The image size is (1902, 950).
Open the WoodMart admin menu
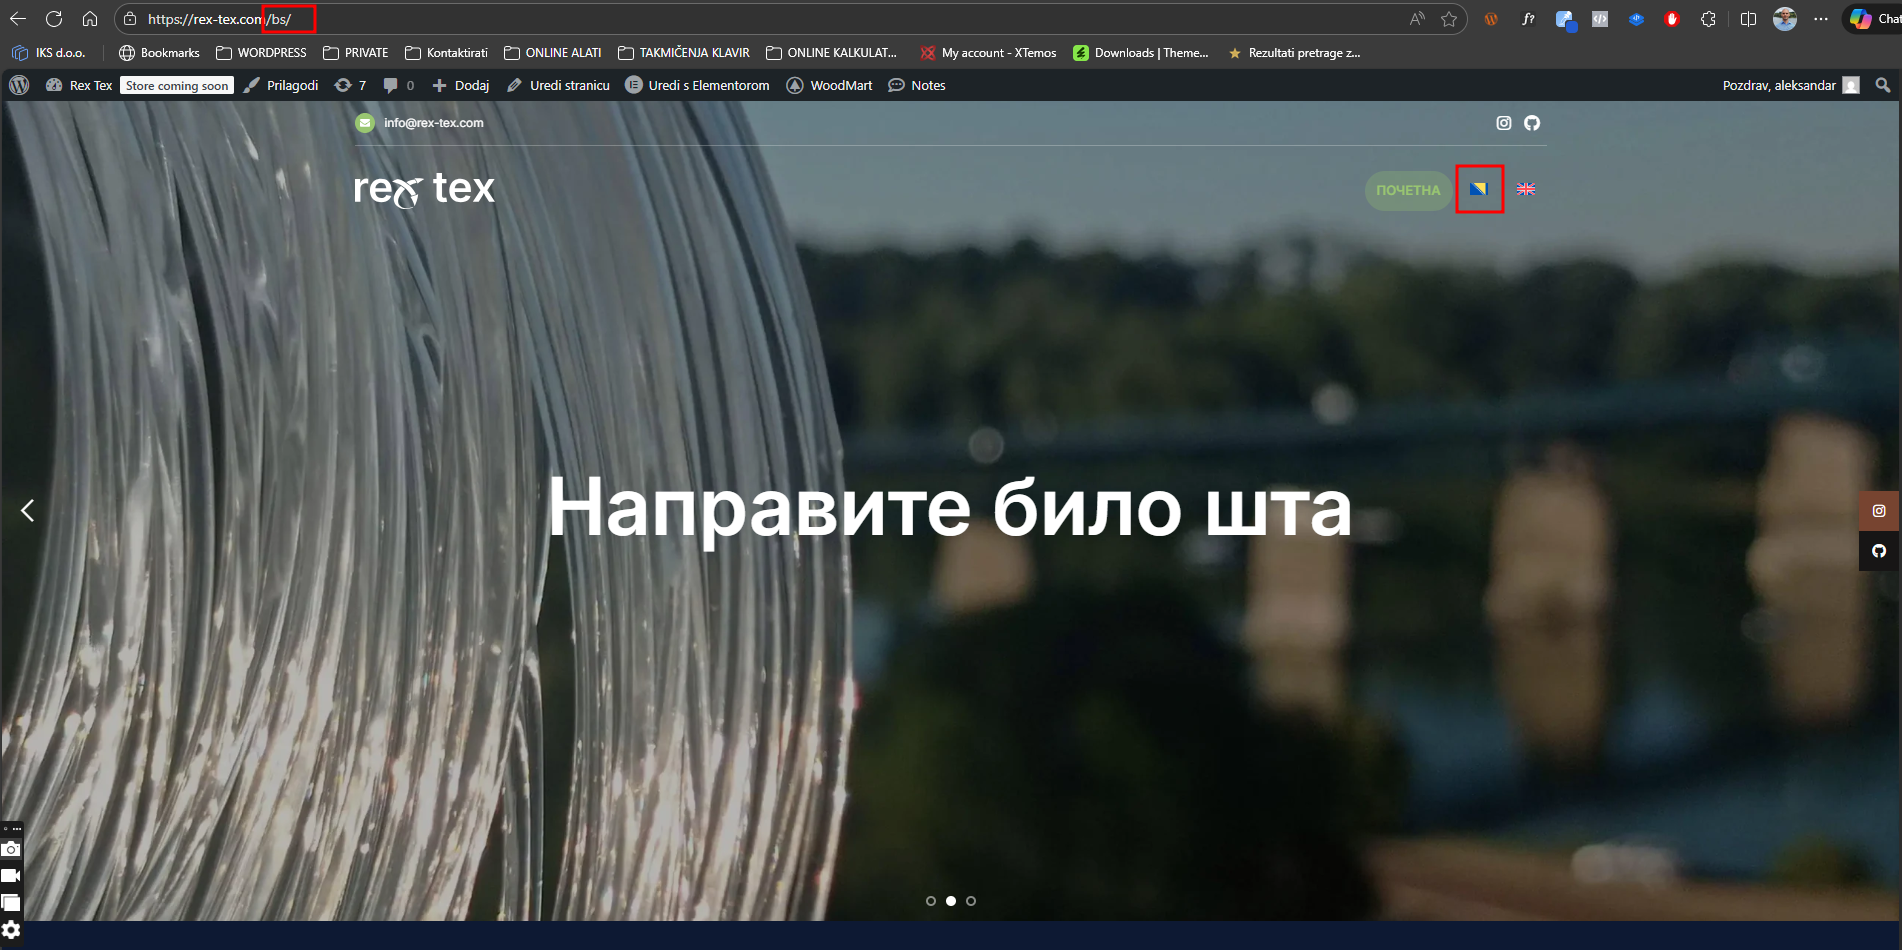(x=829, y=85)
